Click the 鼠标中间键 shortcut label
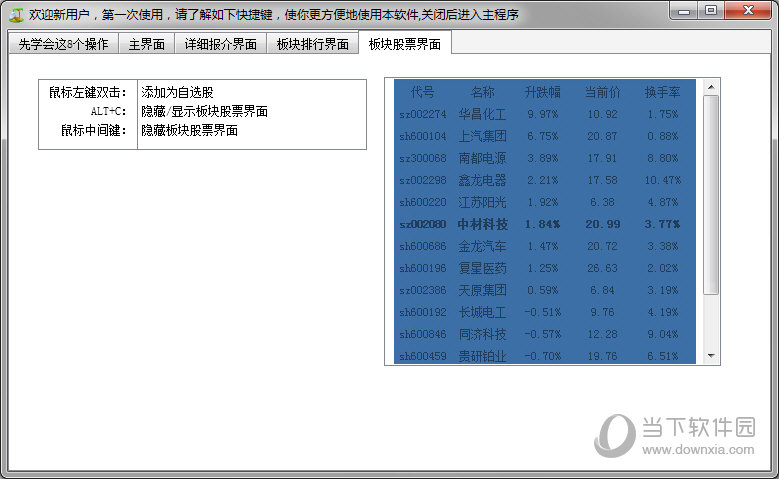Viewport: 779px width, 479px height. (x=94, y=130)
